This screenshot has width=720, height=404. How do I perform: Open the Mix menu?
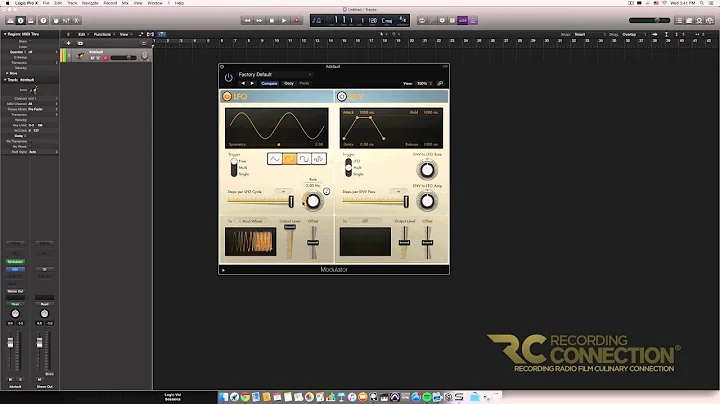point(125,3)
